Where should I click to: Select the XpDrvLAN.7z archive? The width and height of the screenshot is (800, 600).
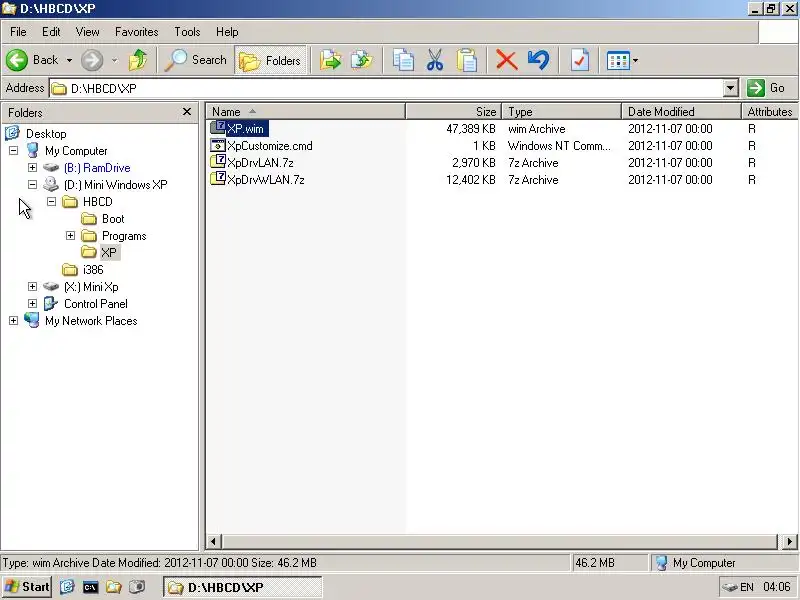260,163
